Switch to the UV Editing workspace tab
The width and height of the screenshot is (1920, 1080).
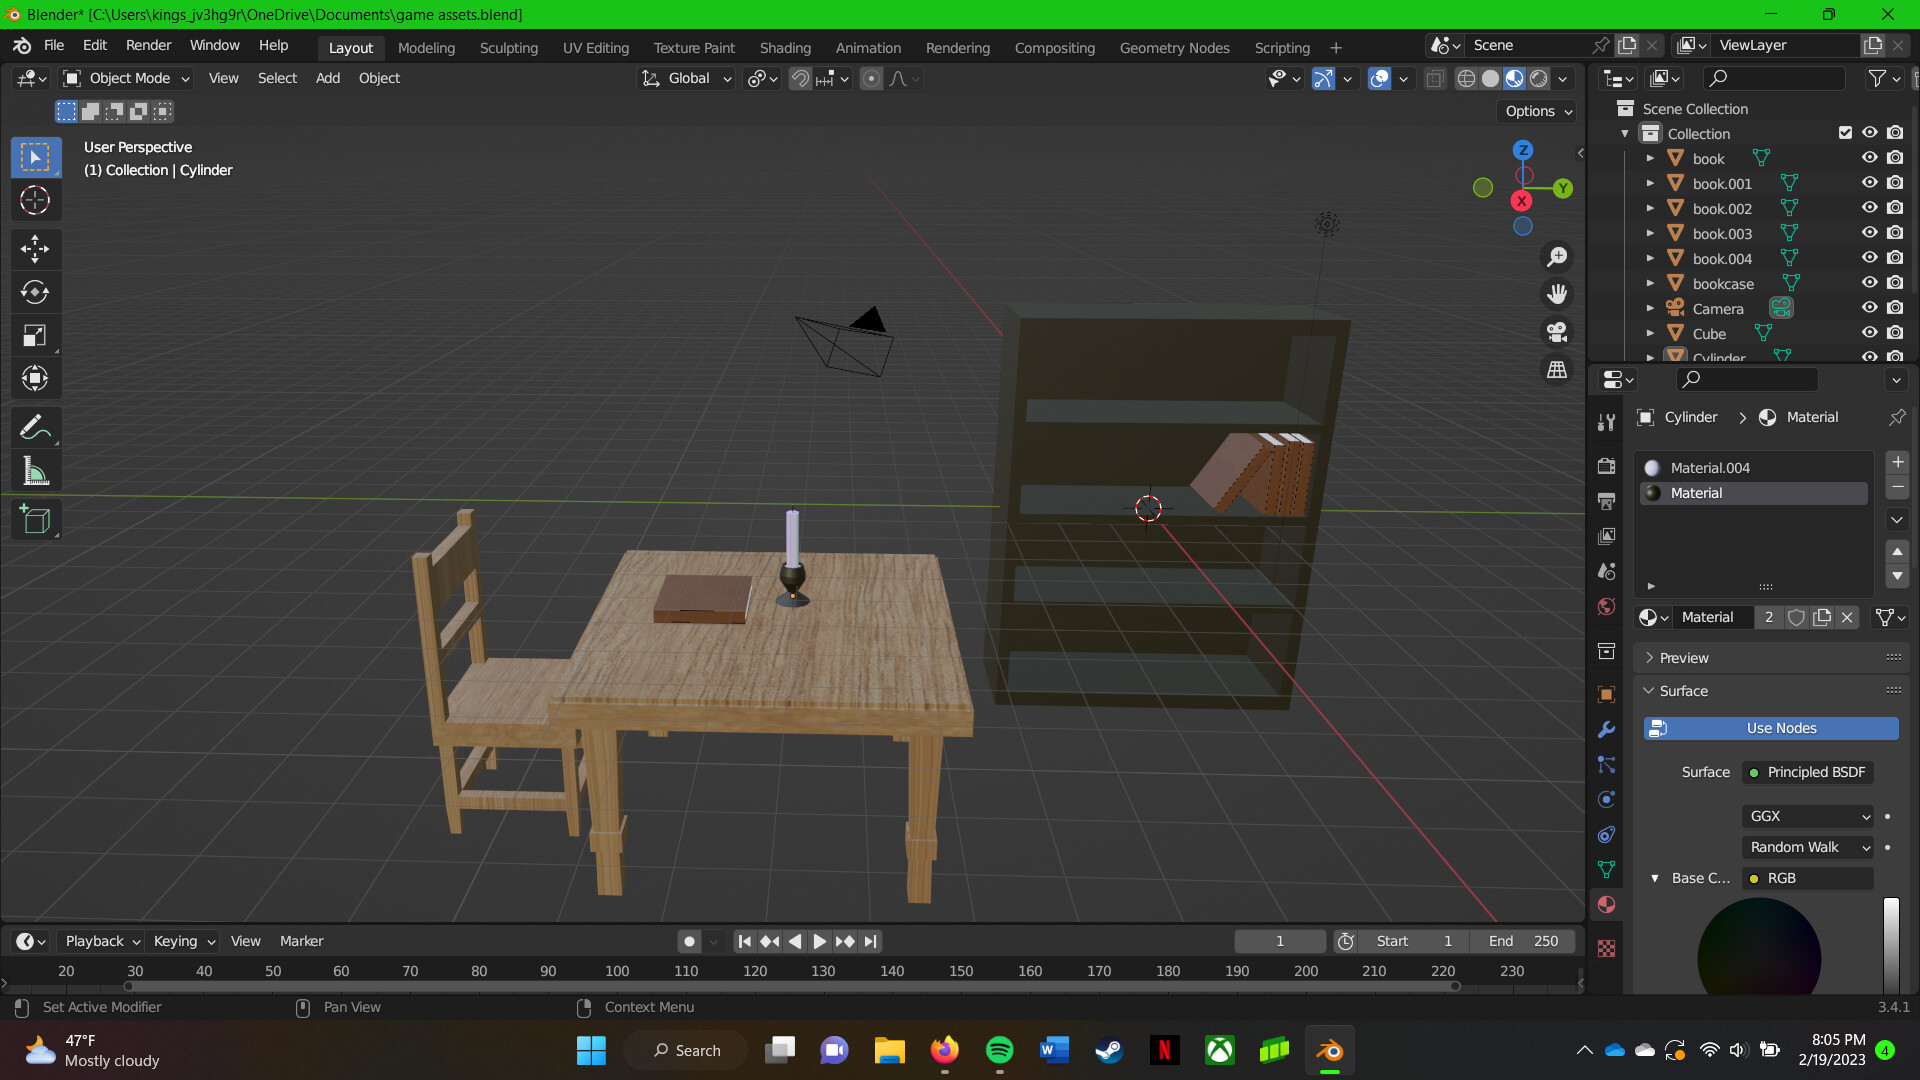(x=595, y=47)
